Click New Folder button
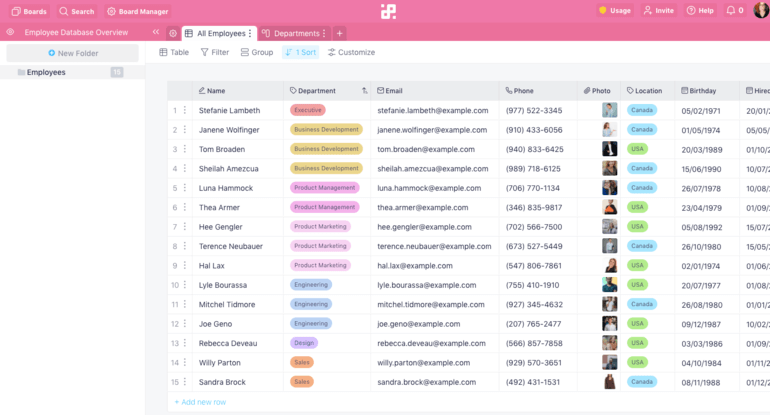The image size is (770, 415). pos(73,53)
